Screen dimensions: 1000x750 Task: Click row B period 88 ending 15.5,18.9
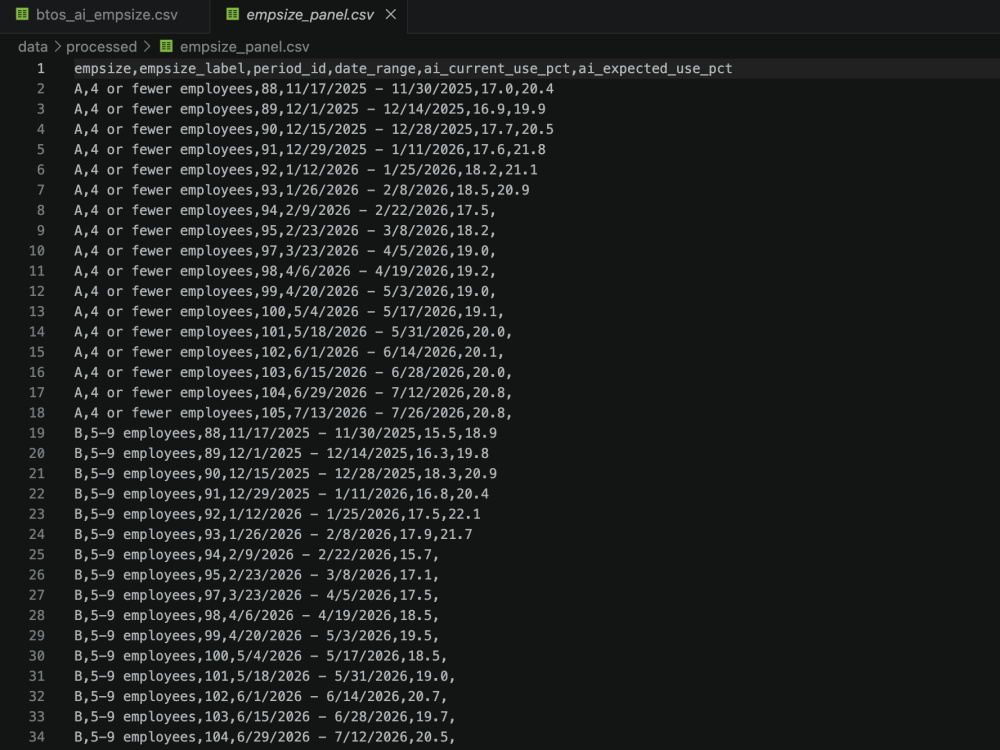[285, 433]
